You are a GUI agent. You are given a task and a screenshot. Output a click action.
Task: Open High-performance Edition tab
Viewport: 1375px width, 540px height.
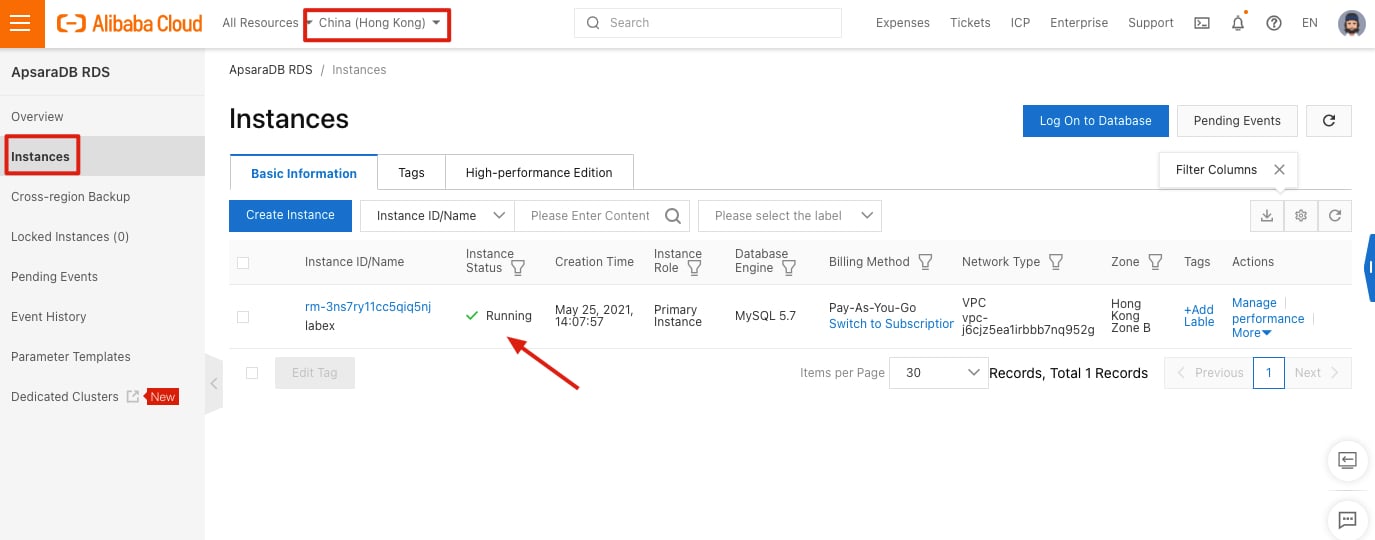point(539,173)
